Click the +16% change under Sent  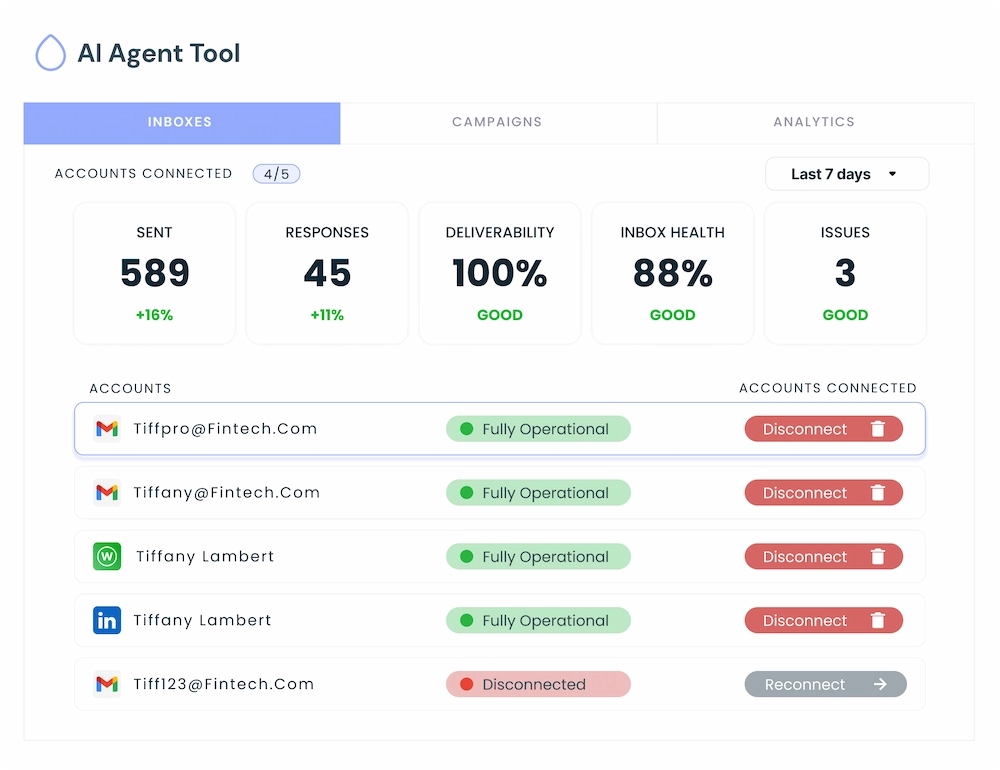154,315
